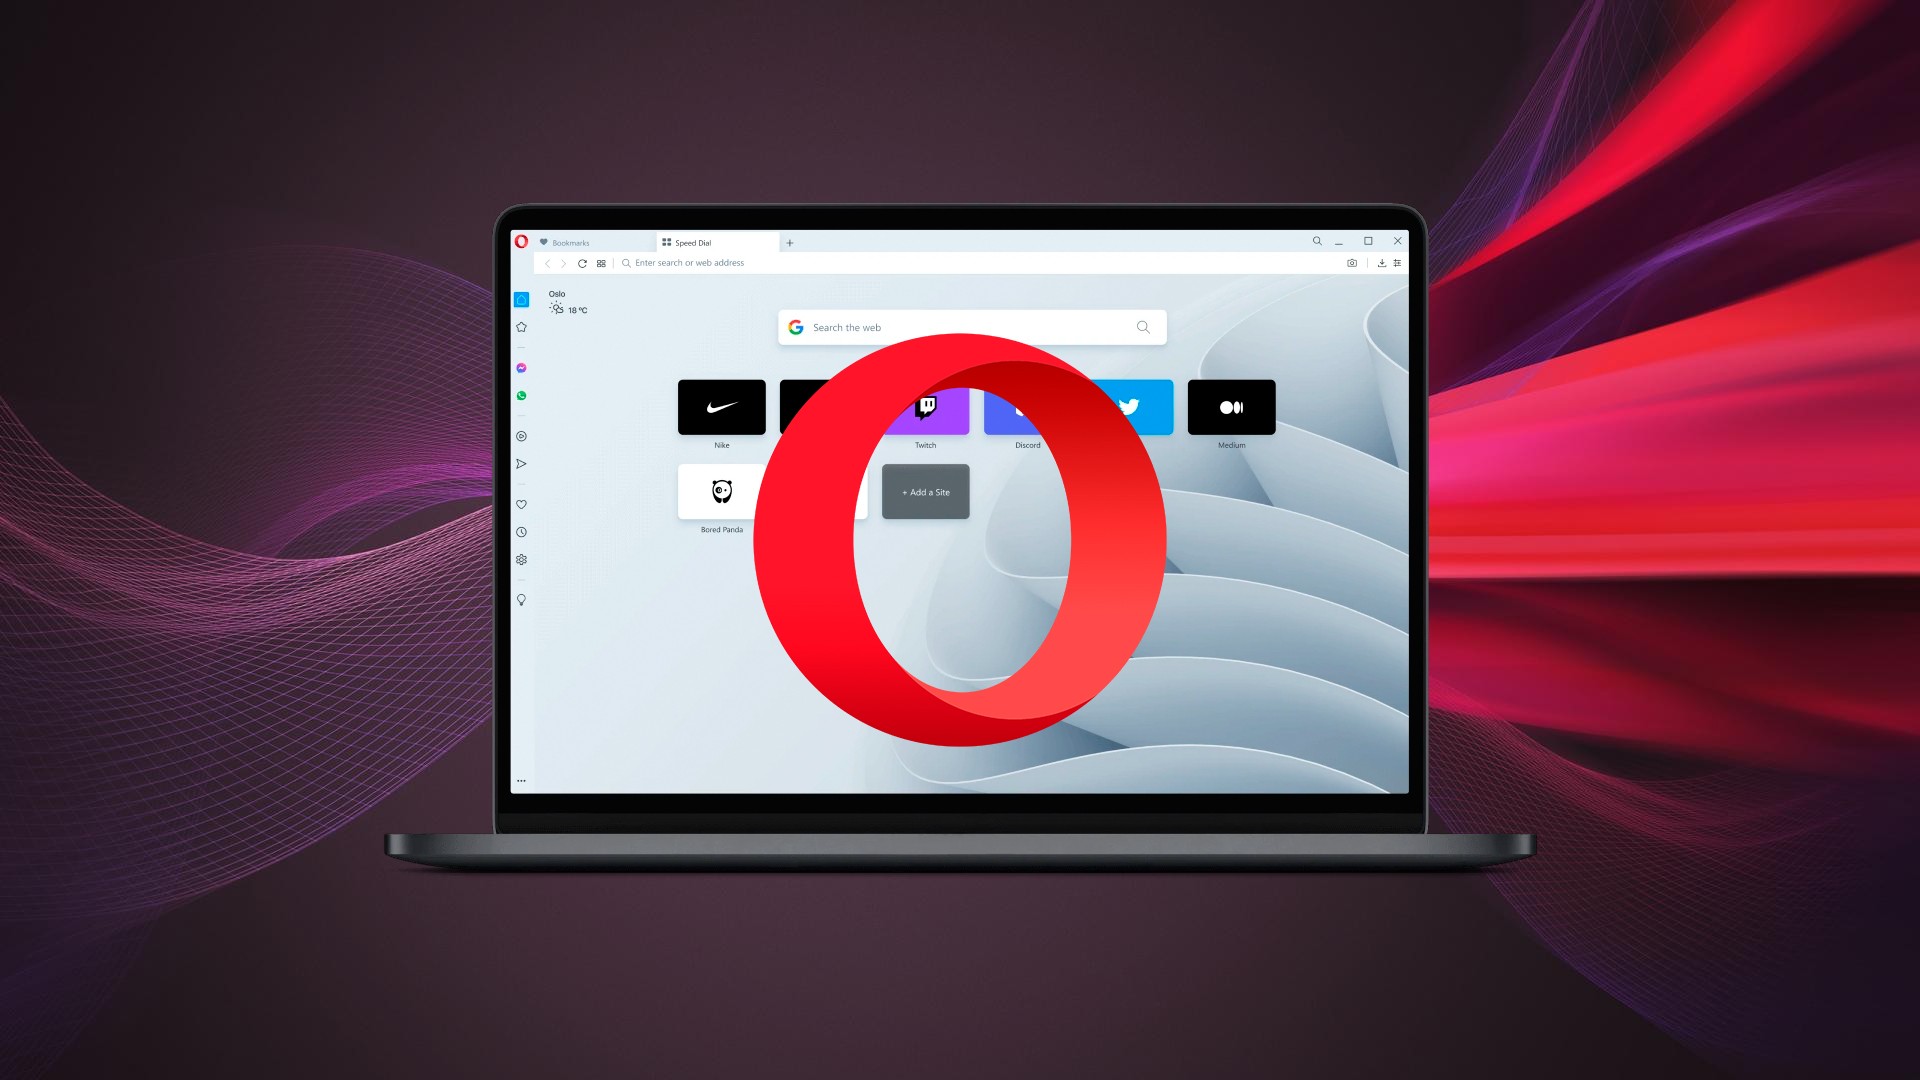Image resolution: width=1920 pixels, height=1080 pixels.
Task: Click the Settings gear icon
Action: (x=522, y=559)
